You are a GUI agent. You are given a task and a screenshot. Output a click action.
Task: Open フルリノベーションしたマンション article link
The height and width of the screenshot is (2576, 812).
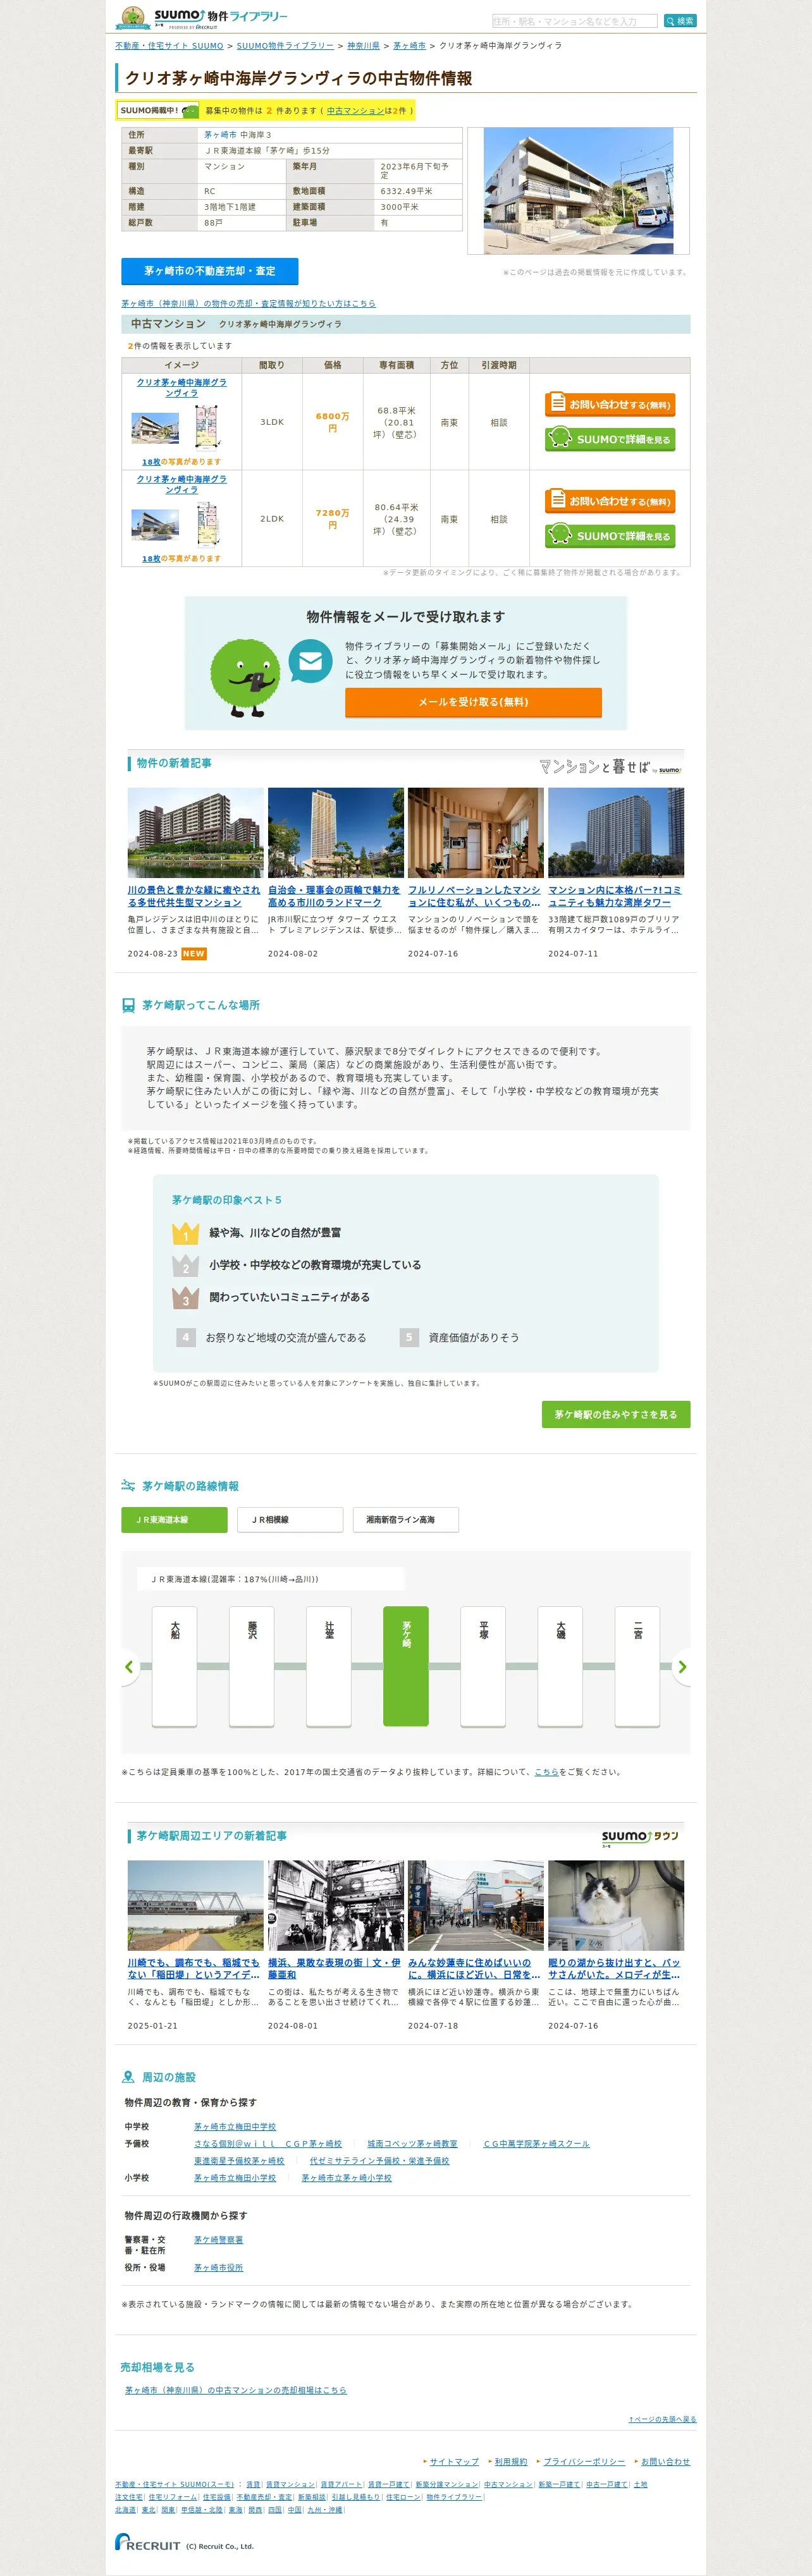pyautogui.click(x=474, y=896)
